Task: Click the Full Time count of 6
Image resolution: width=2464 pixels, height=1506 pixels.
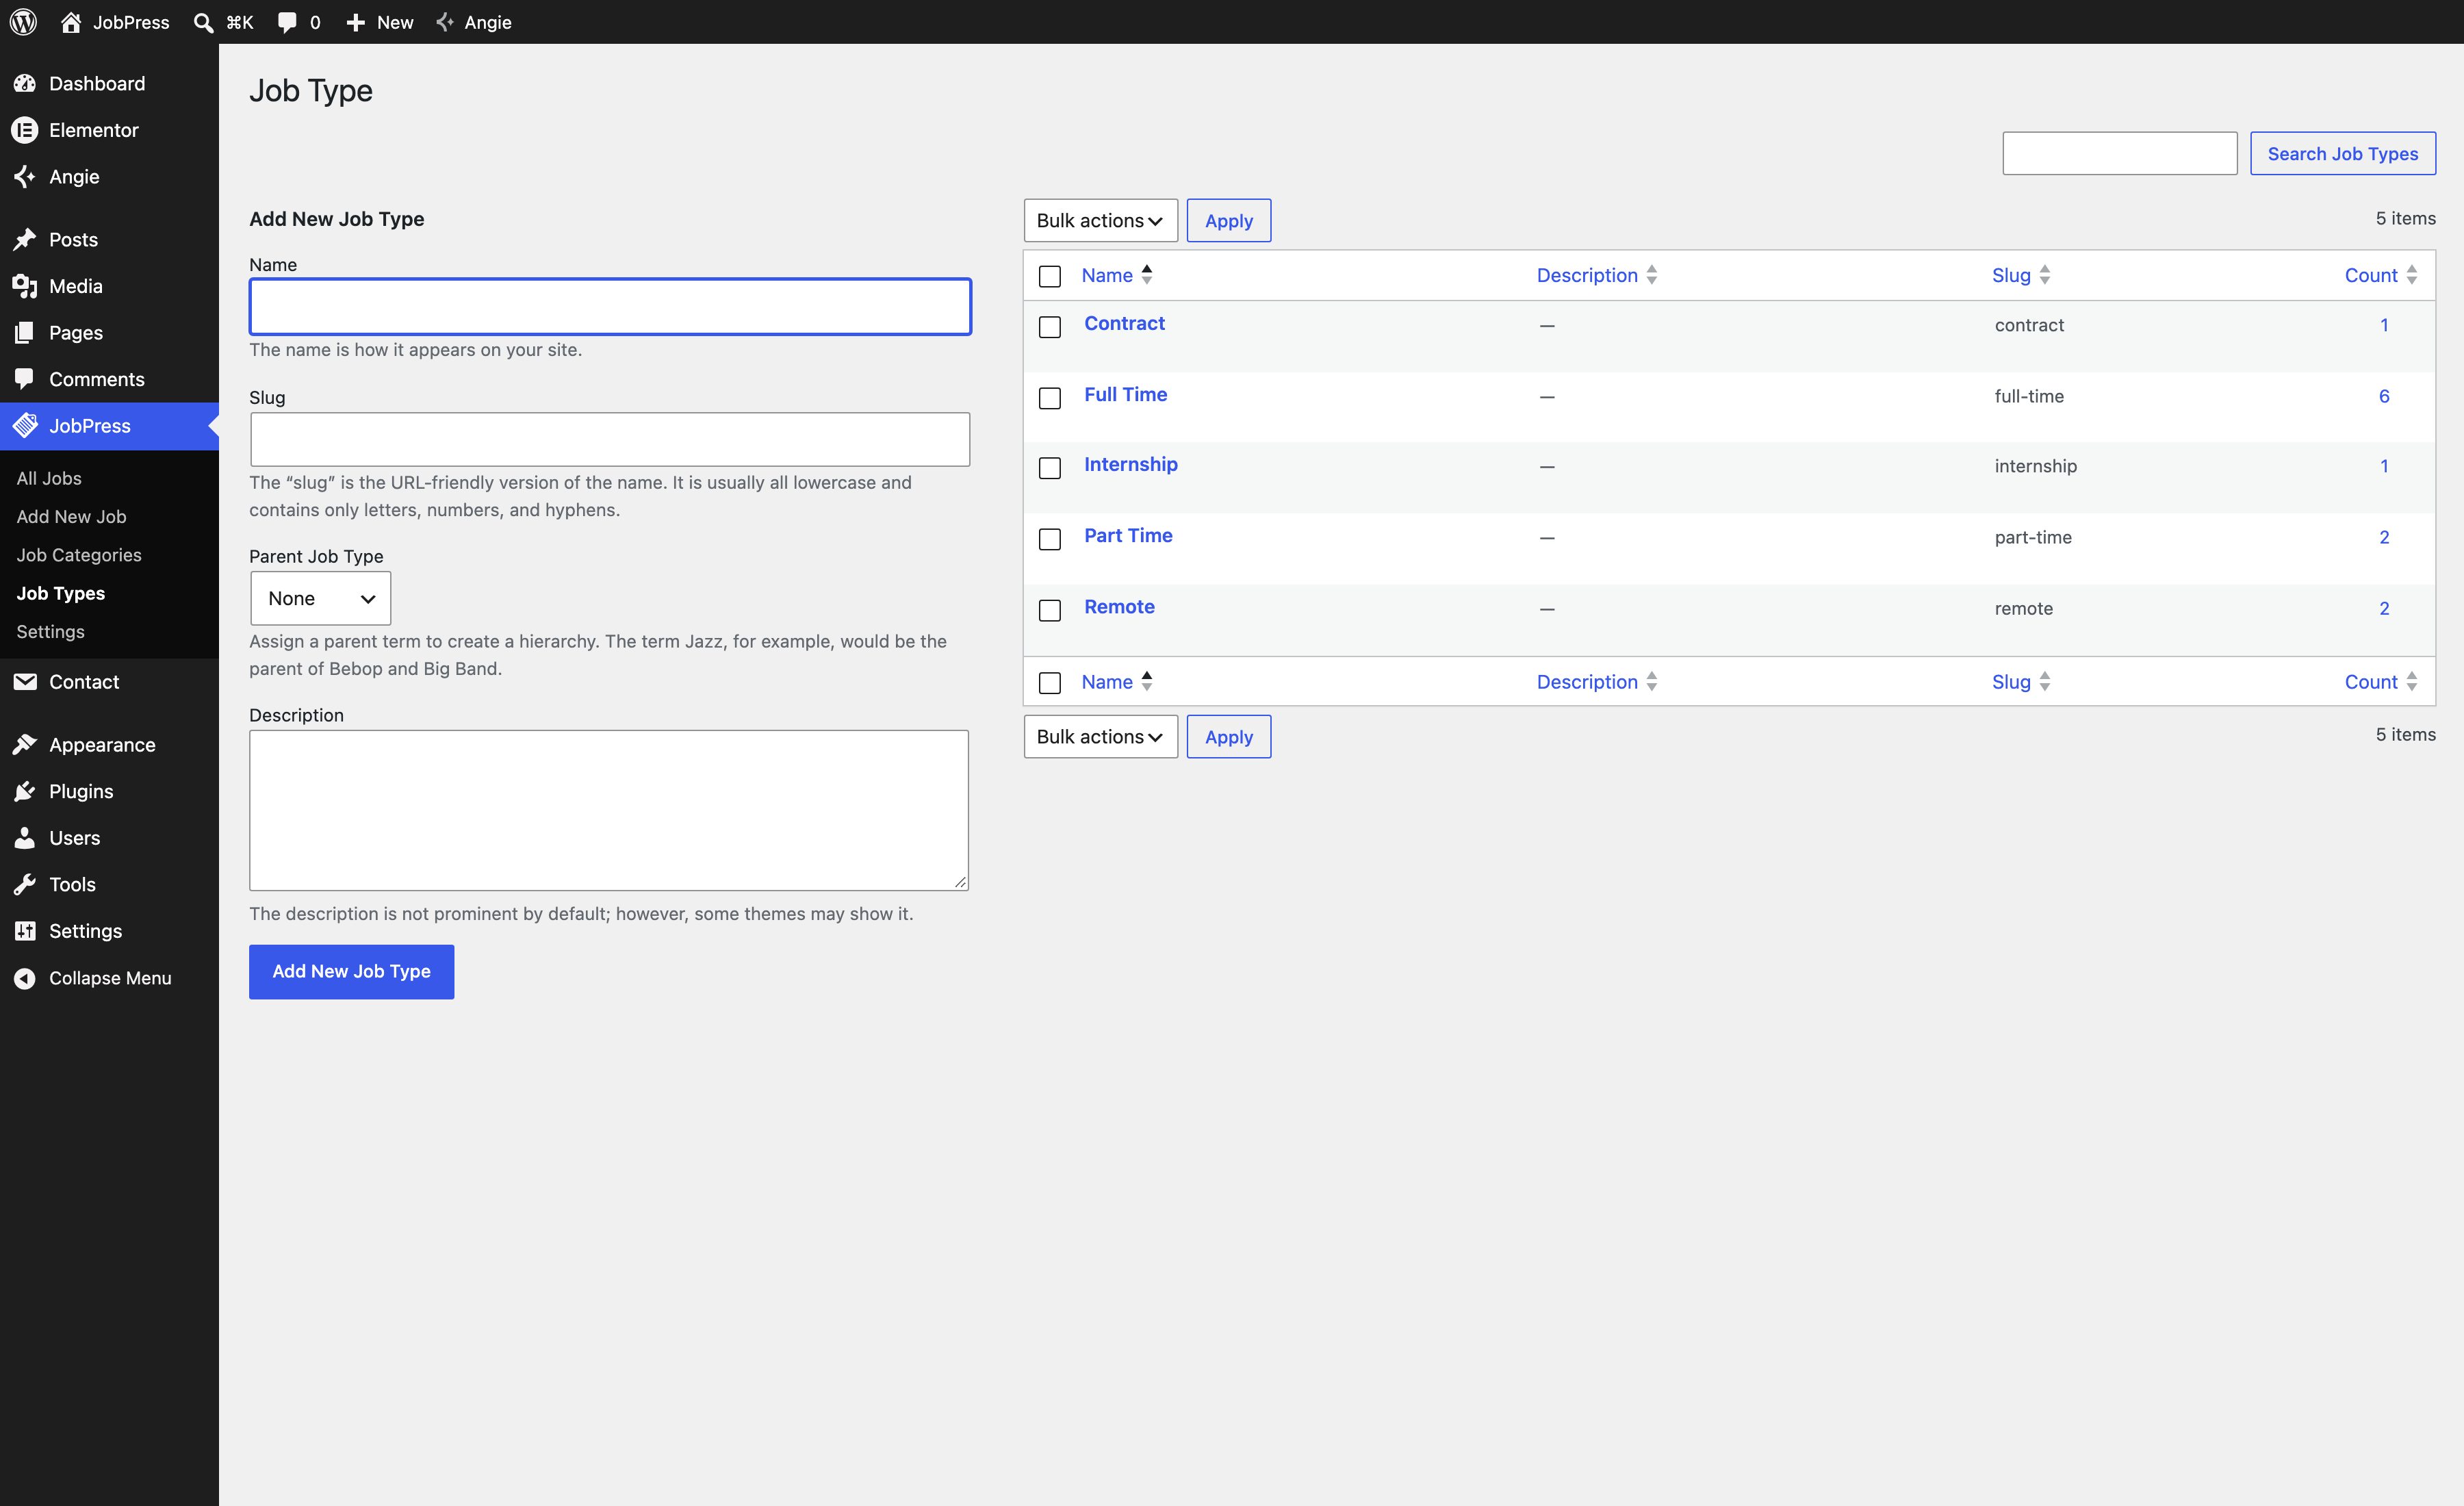Action: [x=2384, y=396]
